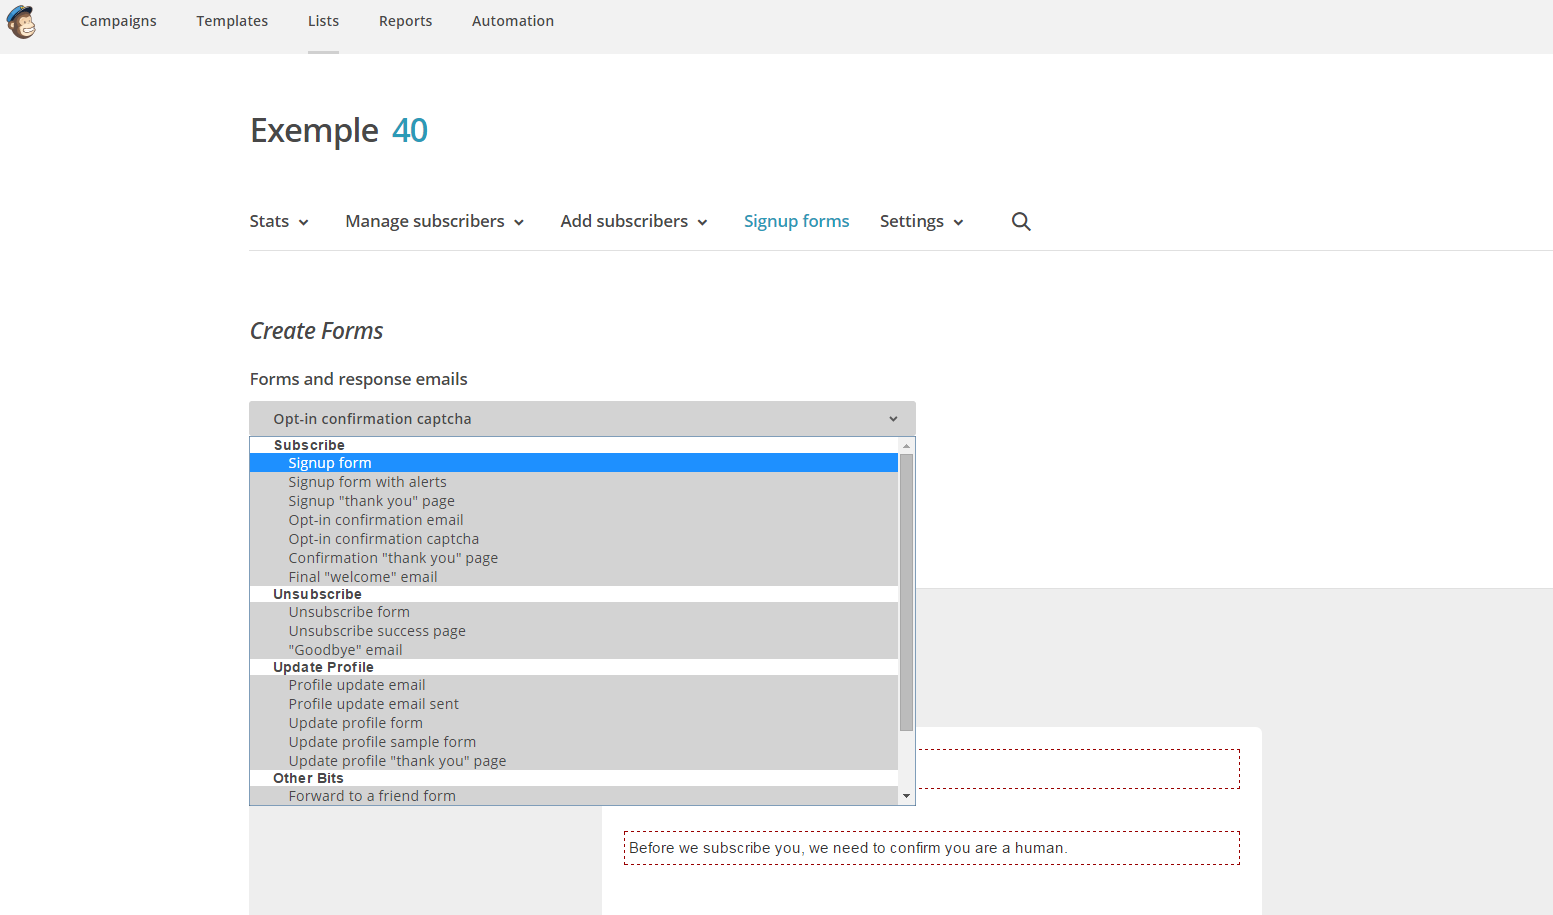The width and height of the screenshot is (1553, 915).
Task: Select 'Forward to a friend form' option
Action: (574, 796)
